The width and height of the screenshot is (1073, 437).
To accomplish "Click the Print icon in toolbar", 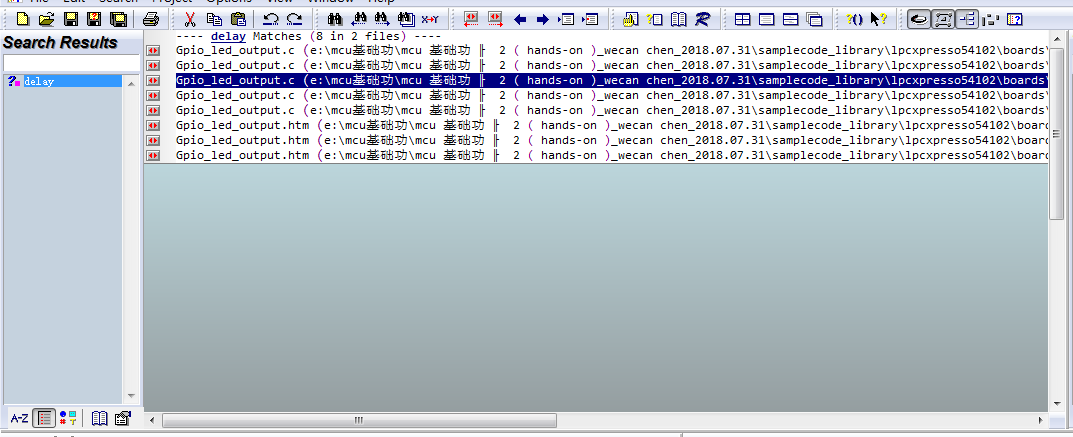I will [x=150, y=19].
